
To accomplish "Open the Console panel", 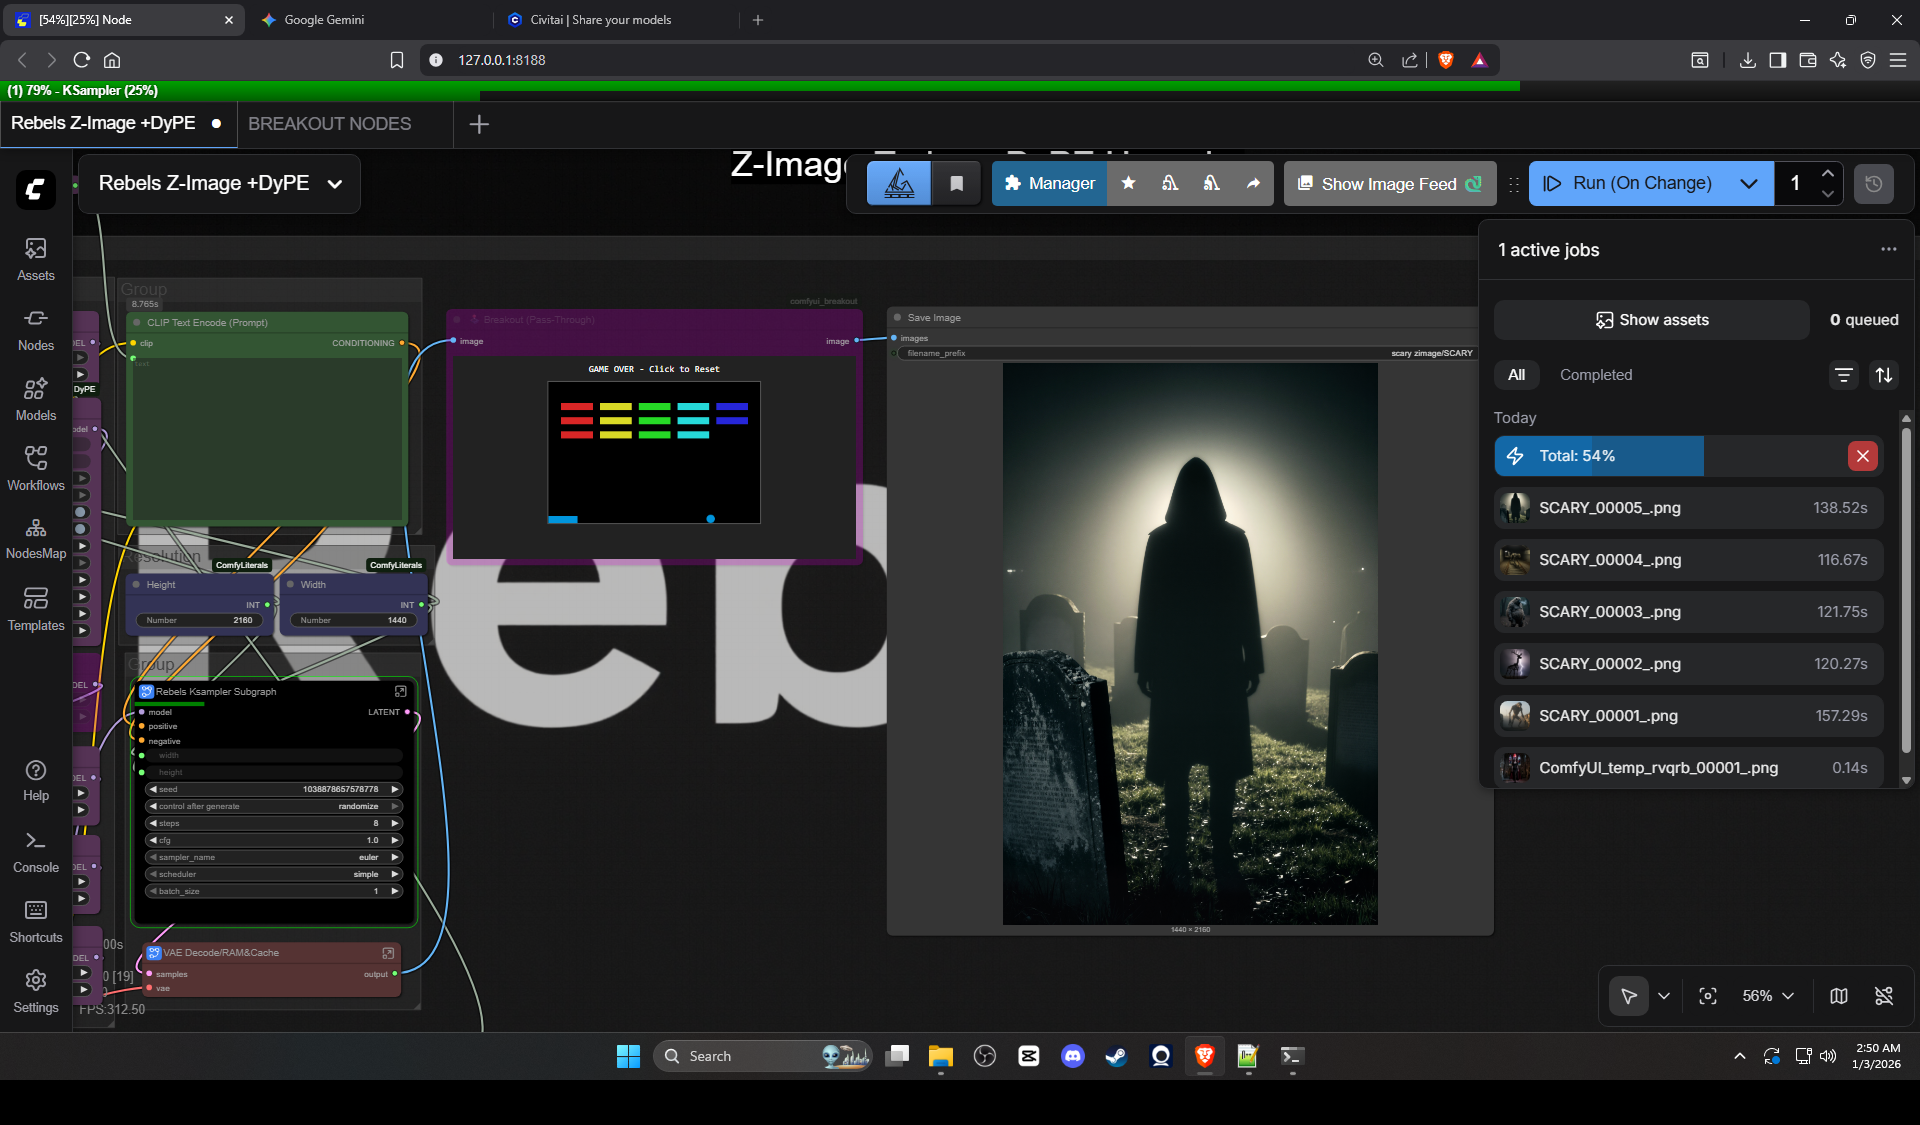I will pyautogui.click(x=36, y=852).
